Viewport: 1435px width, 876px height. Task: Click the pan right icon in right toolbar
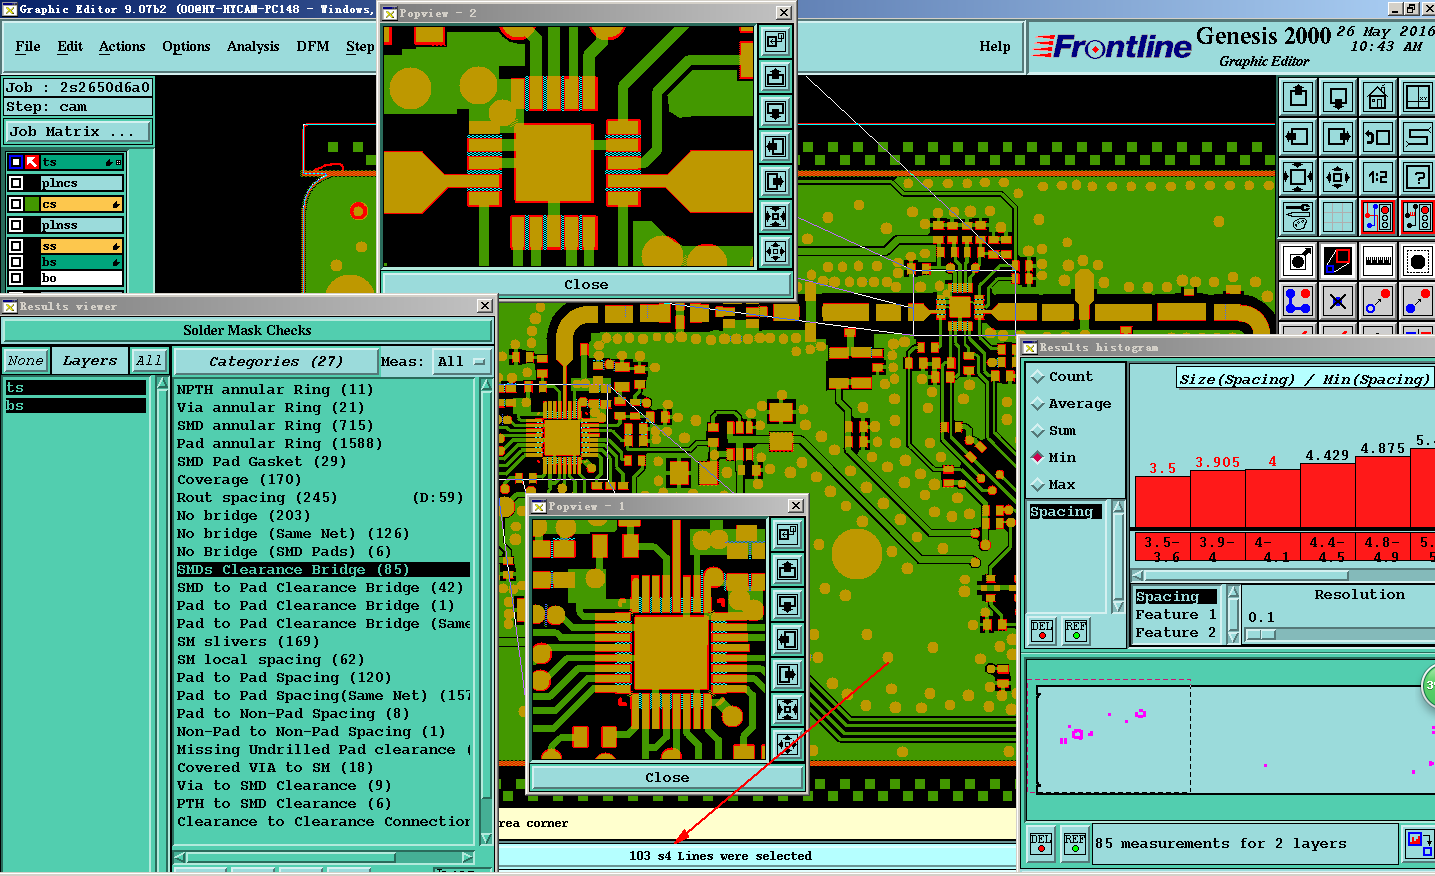[1338, 137]
